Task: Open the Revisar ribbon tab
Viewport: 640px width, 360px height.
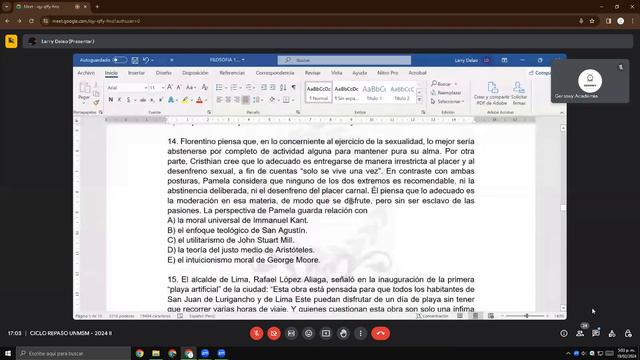Action: (313, 73)
